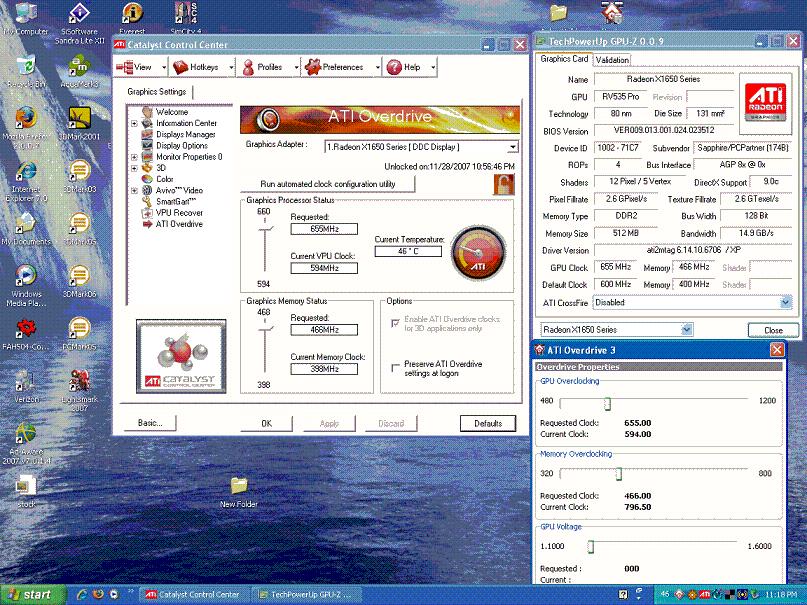Viewport: 807px width, 605px height.
Task: Click the Welcome icon in the settings tree
Action: (147, 112)
